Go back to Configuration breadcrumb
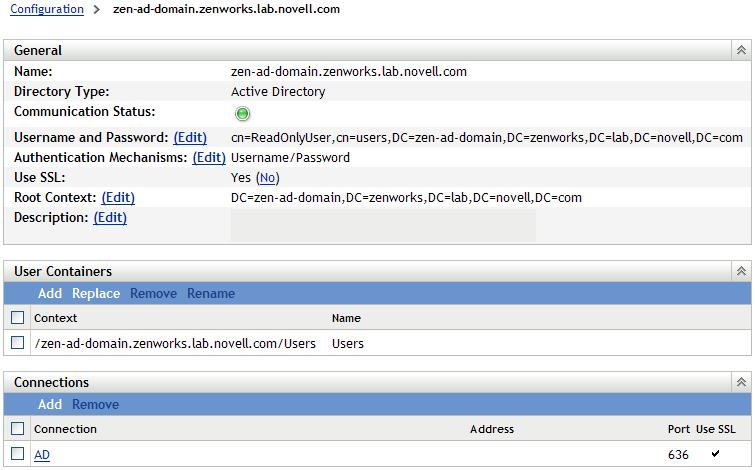 coord(47,9)
